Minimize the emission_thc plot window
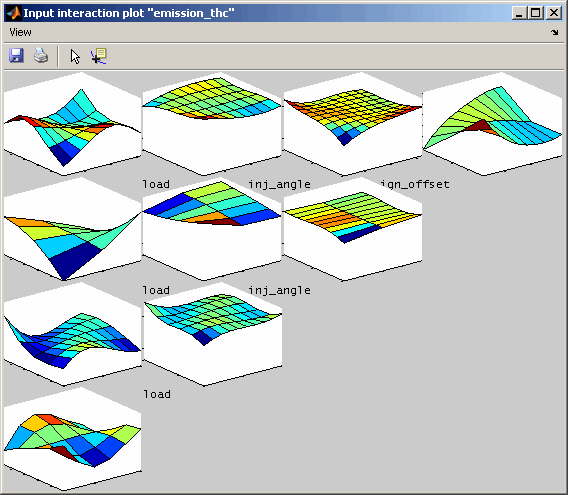Image resolution: width=568 pixels, height=495 pixels. coord(519,13)
